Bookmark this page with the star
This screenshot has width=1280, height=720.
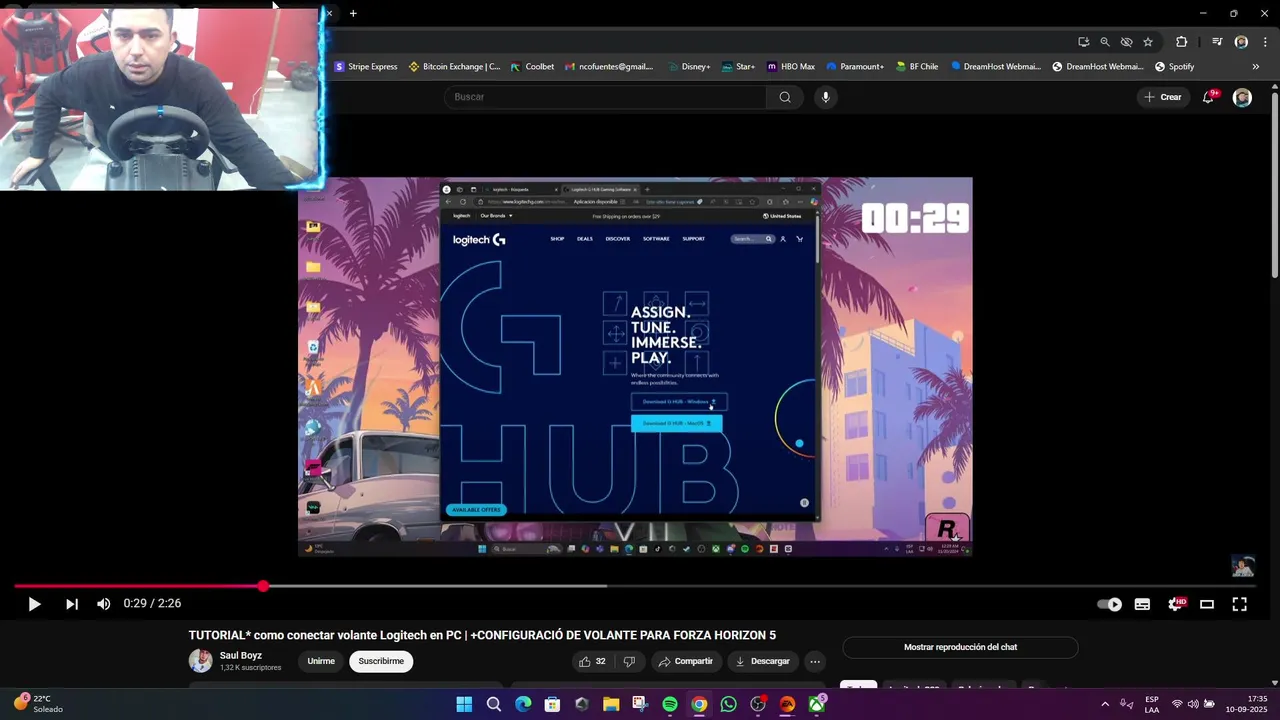tap(1148, 42)
